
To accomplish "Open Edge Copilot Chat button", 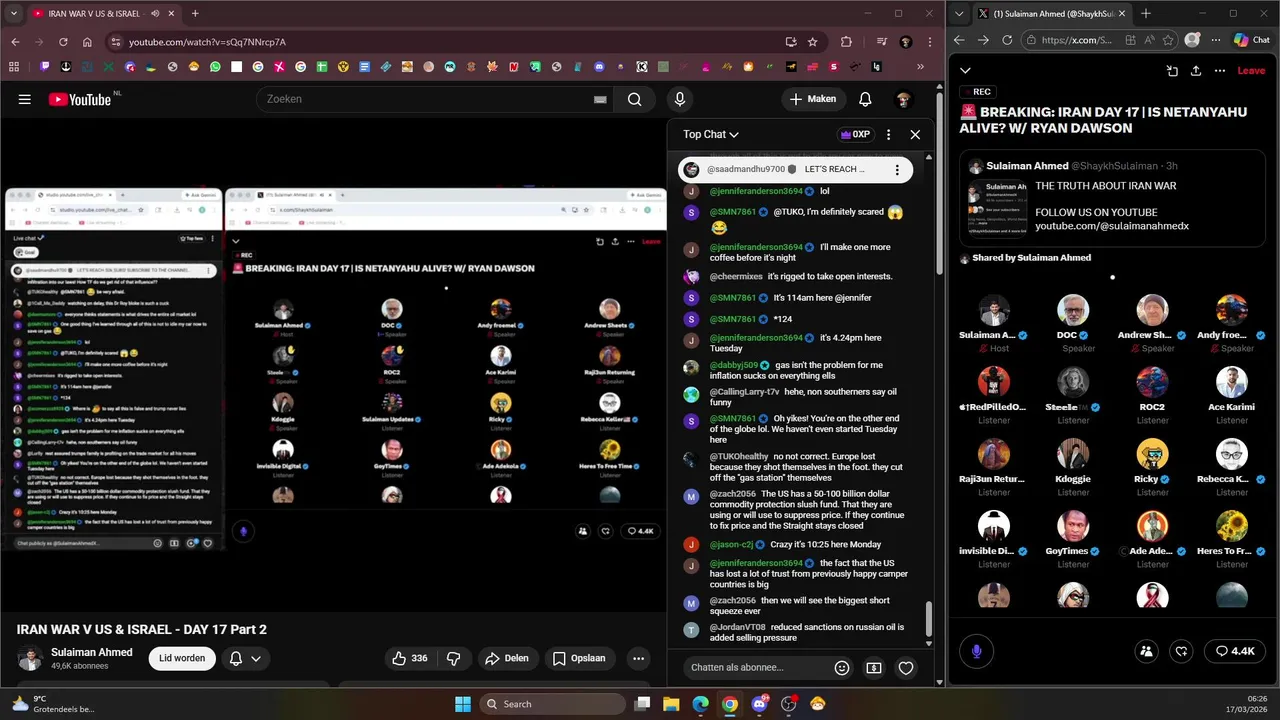I will tap(1251, 40).
